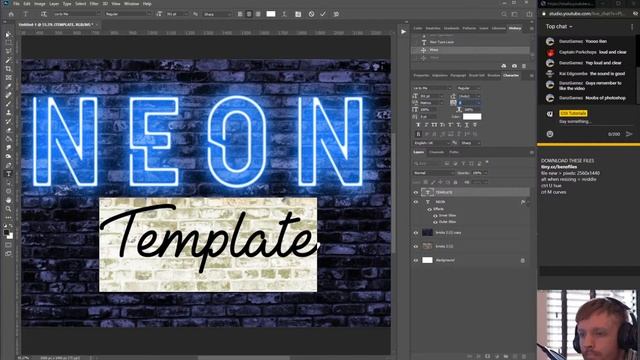Click the Background layer thumbnail

pos(427,260)
